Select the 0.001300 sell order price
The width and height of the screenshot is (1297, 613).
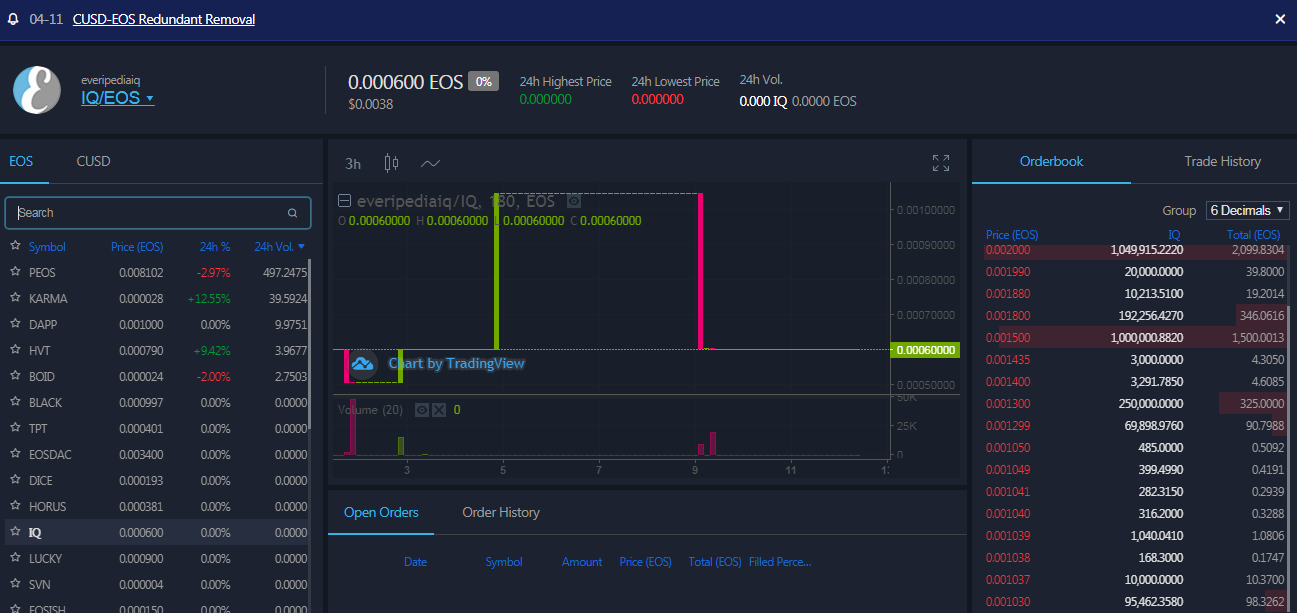(x=1006, y=404)
